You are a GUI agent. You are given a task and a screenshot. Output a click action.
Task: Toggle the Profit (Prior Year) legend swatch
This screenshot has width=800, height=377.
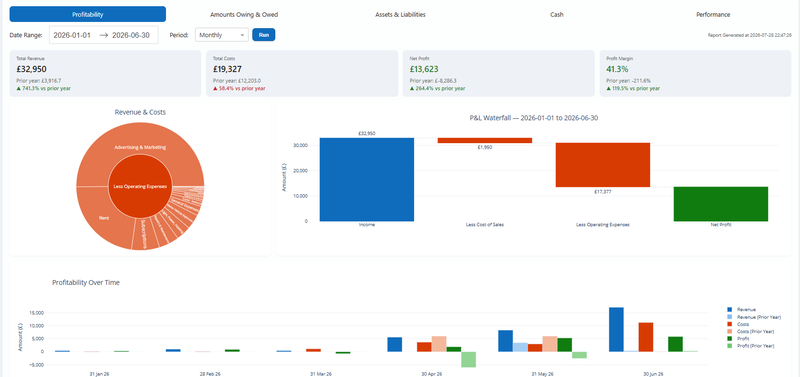coord(729,345)
